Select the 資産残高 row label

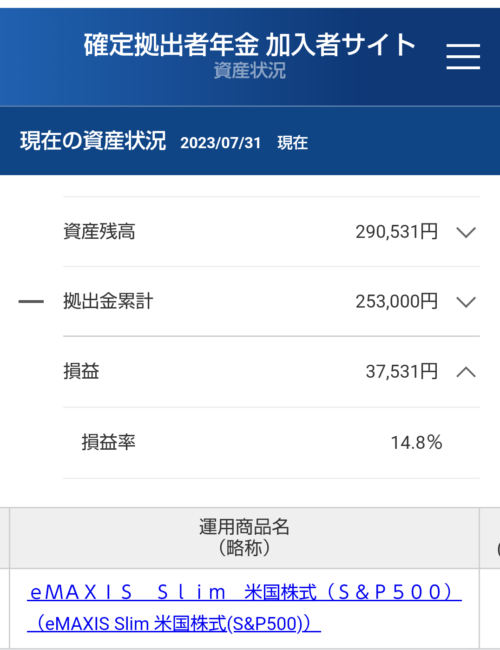[x=99, y=231]
